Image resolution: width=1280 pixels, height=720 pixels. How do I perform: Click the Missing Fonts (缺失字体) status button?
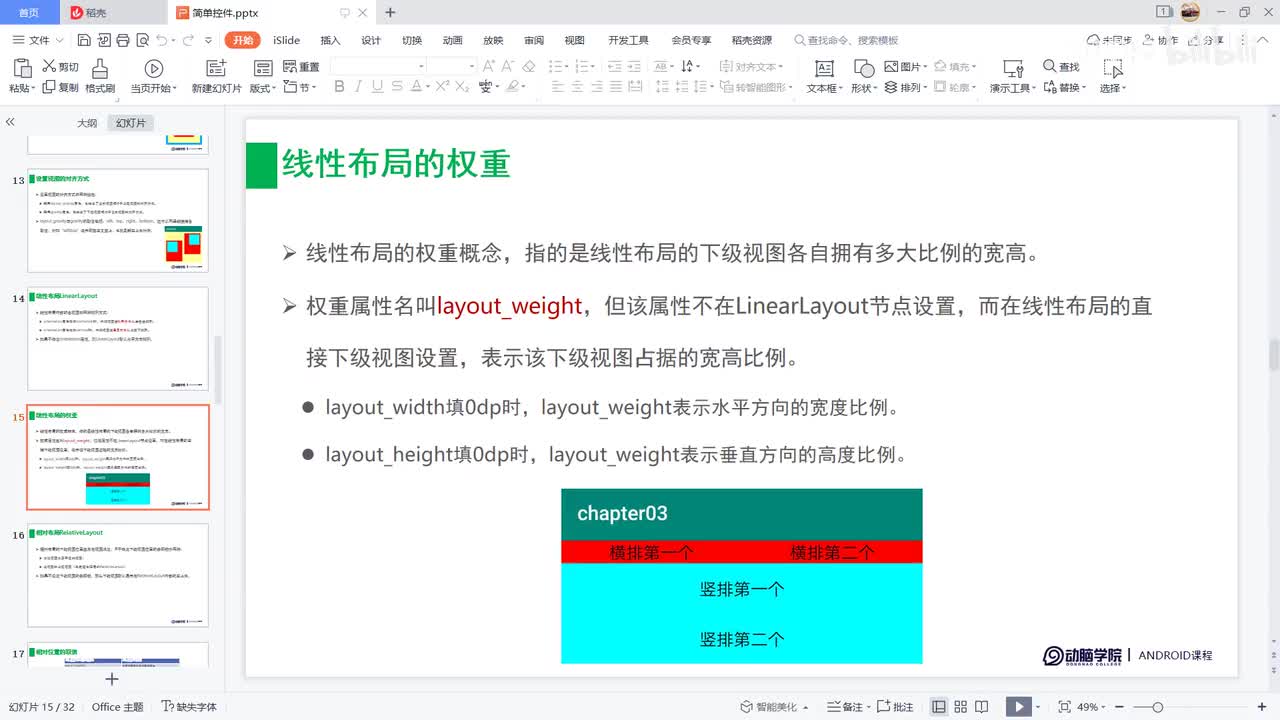[189, 707]
